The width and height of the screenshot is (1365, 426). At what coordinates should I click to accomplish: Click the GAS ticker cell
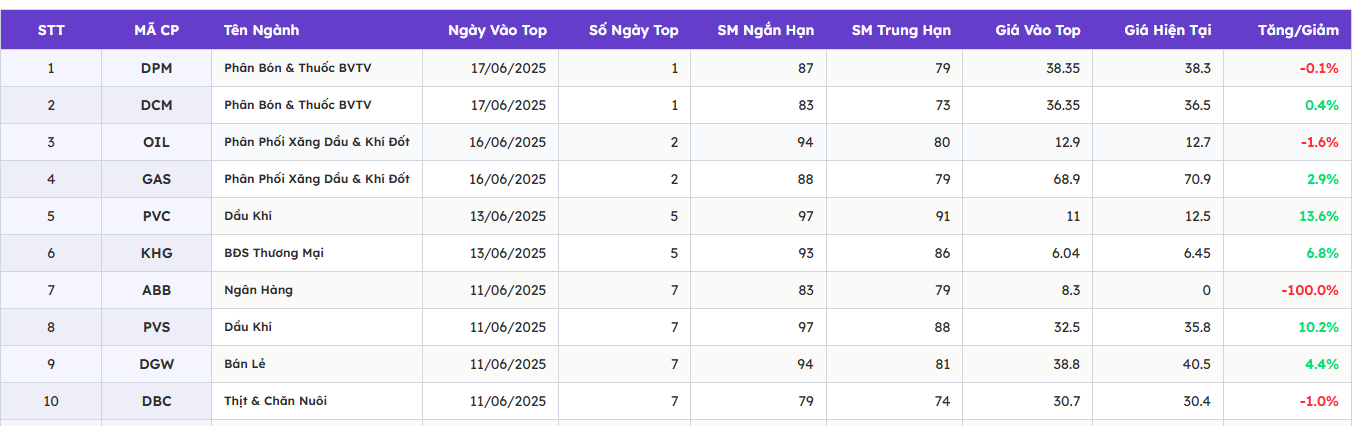pos(156,179)
